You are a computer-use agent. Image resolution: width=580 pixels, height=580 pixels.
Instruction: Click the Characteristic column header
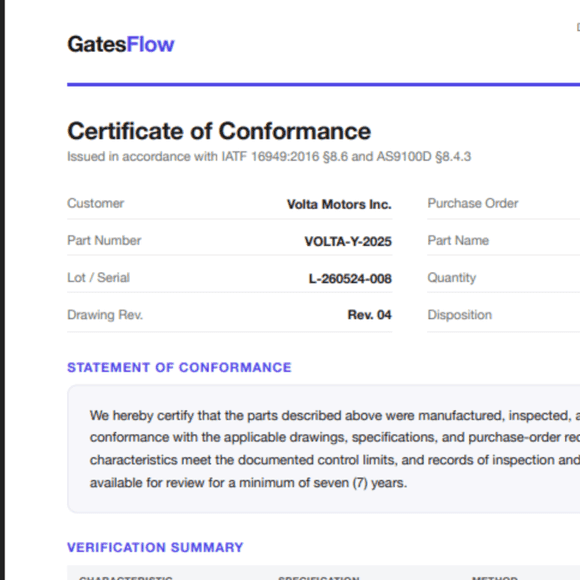point(126,577)
